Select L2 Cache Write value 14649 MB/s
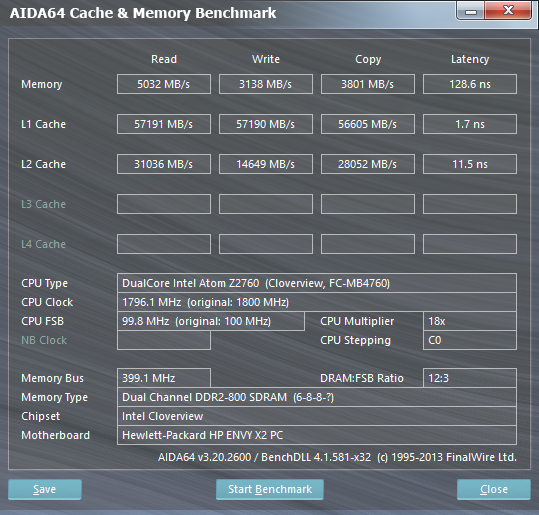Viewport: 539px width, 515px height. point(266,164)
